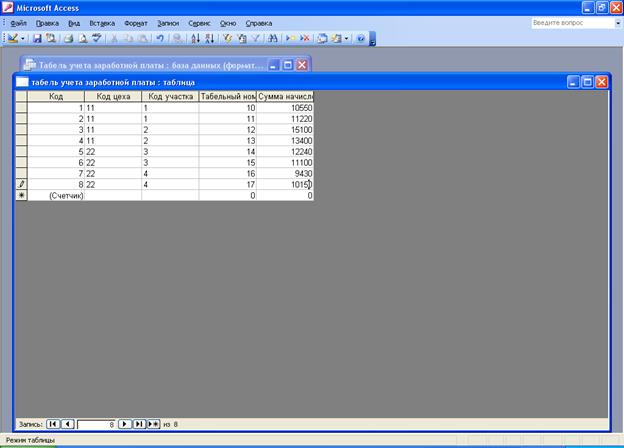Screen dimensions: 624x448
Task: Click the cell with value 13400
Action: [285, 141]
